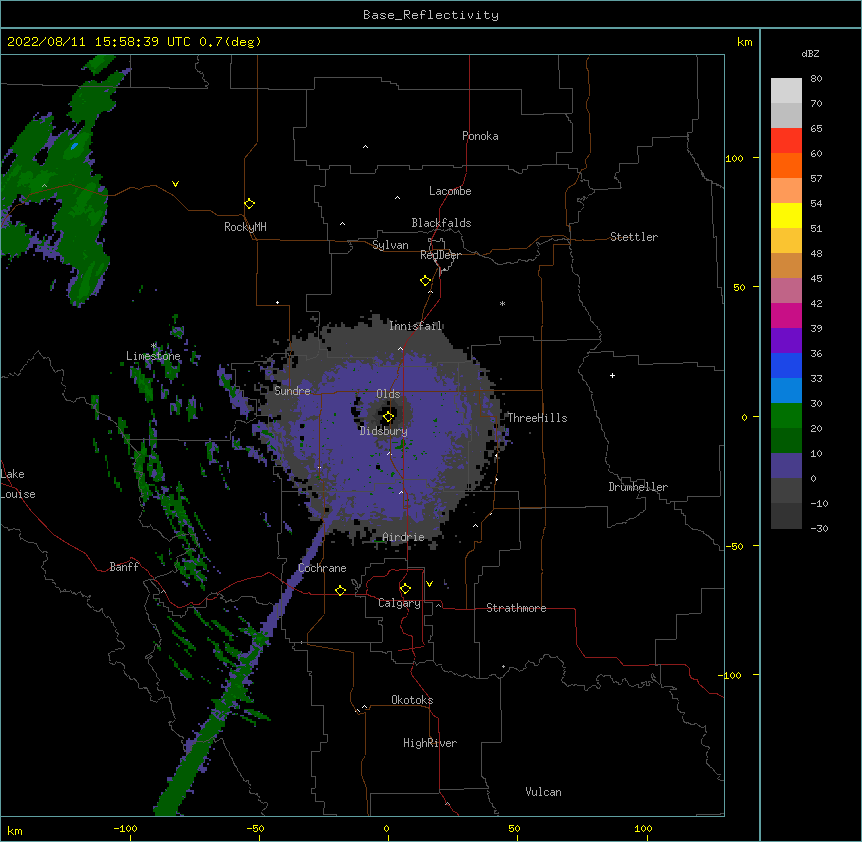Click the km unit label at bottom left
Viewport: 862px width, 842px height.
[x=14, y=830]
